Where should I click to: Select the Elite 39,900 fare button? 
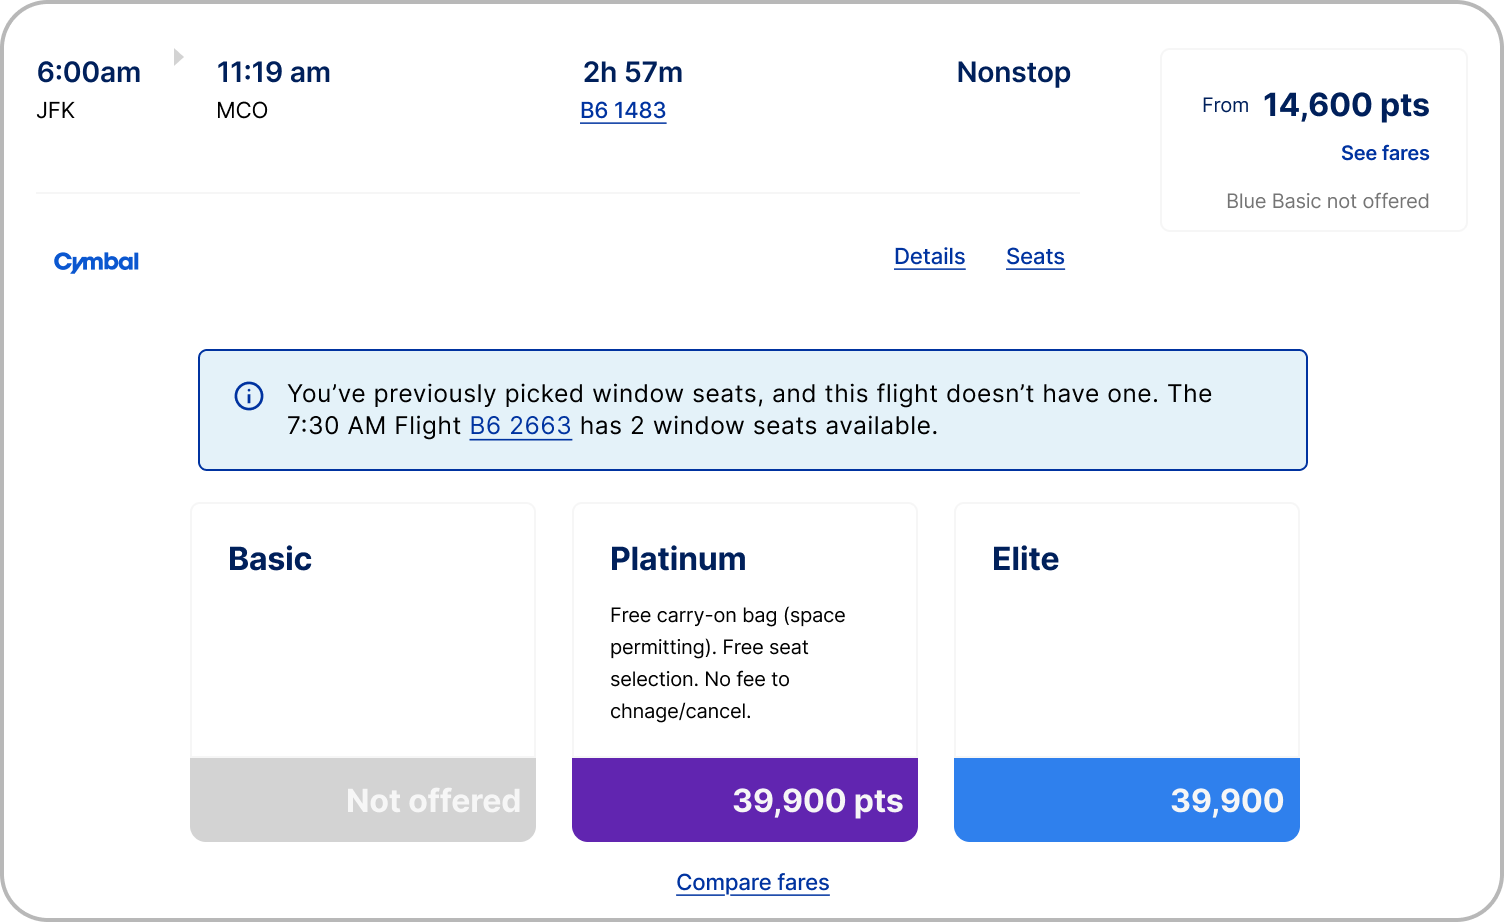[1127, 800]
